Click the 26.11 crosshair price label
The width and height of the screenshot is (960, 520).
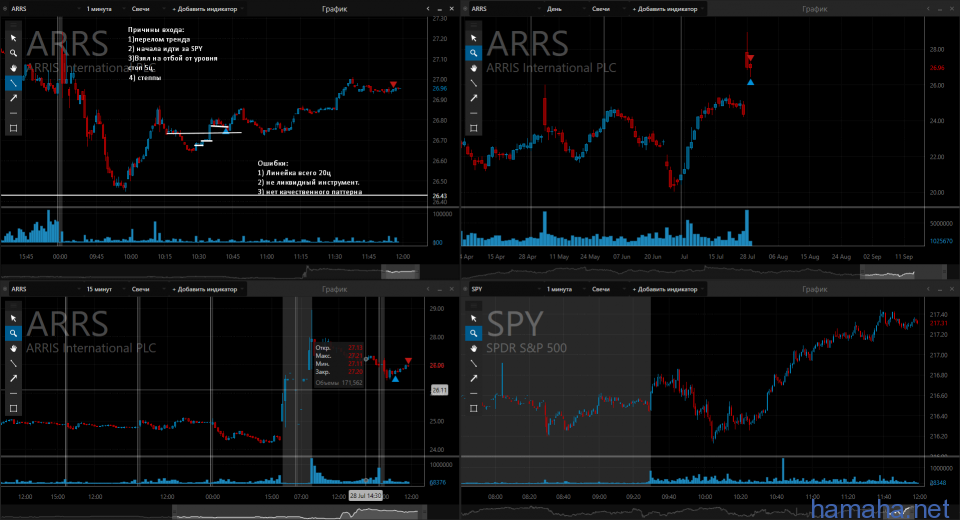440,390
